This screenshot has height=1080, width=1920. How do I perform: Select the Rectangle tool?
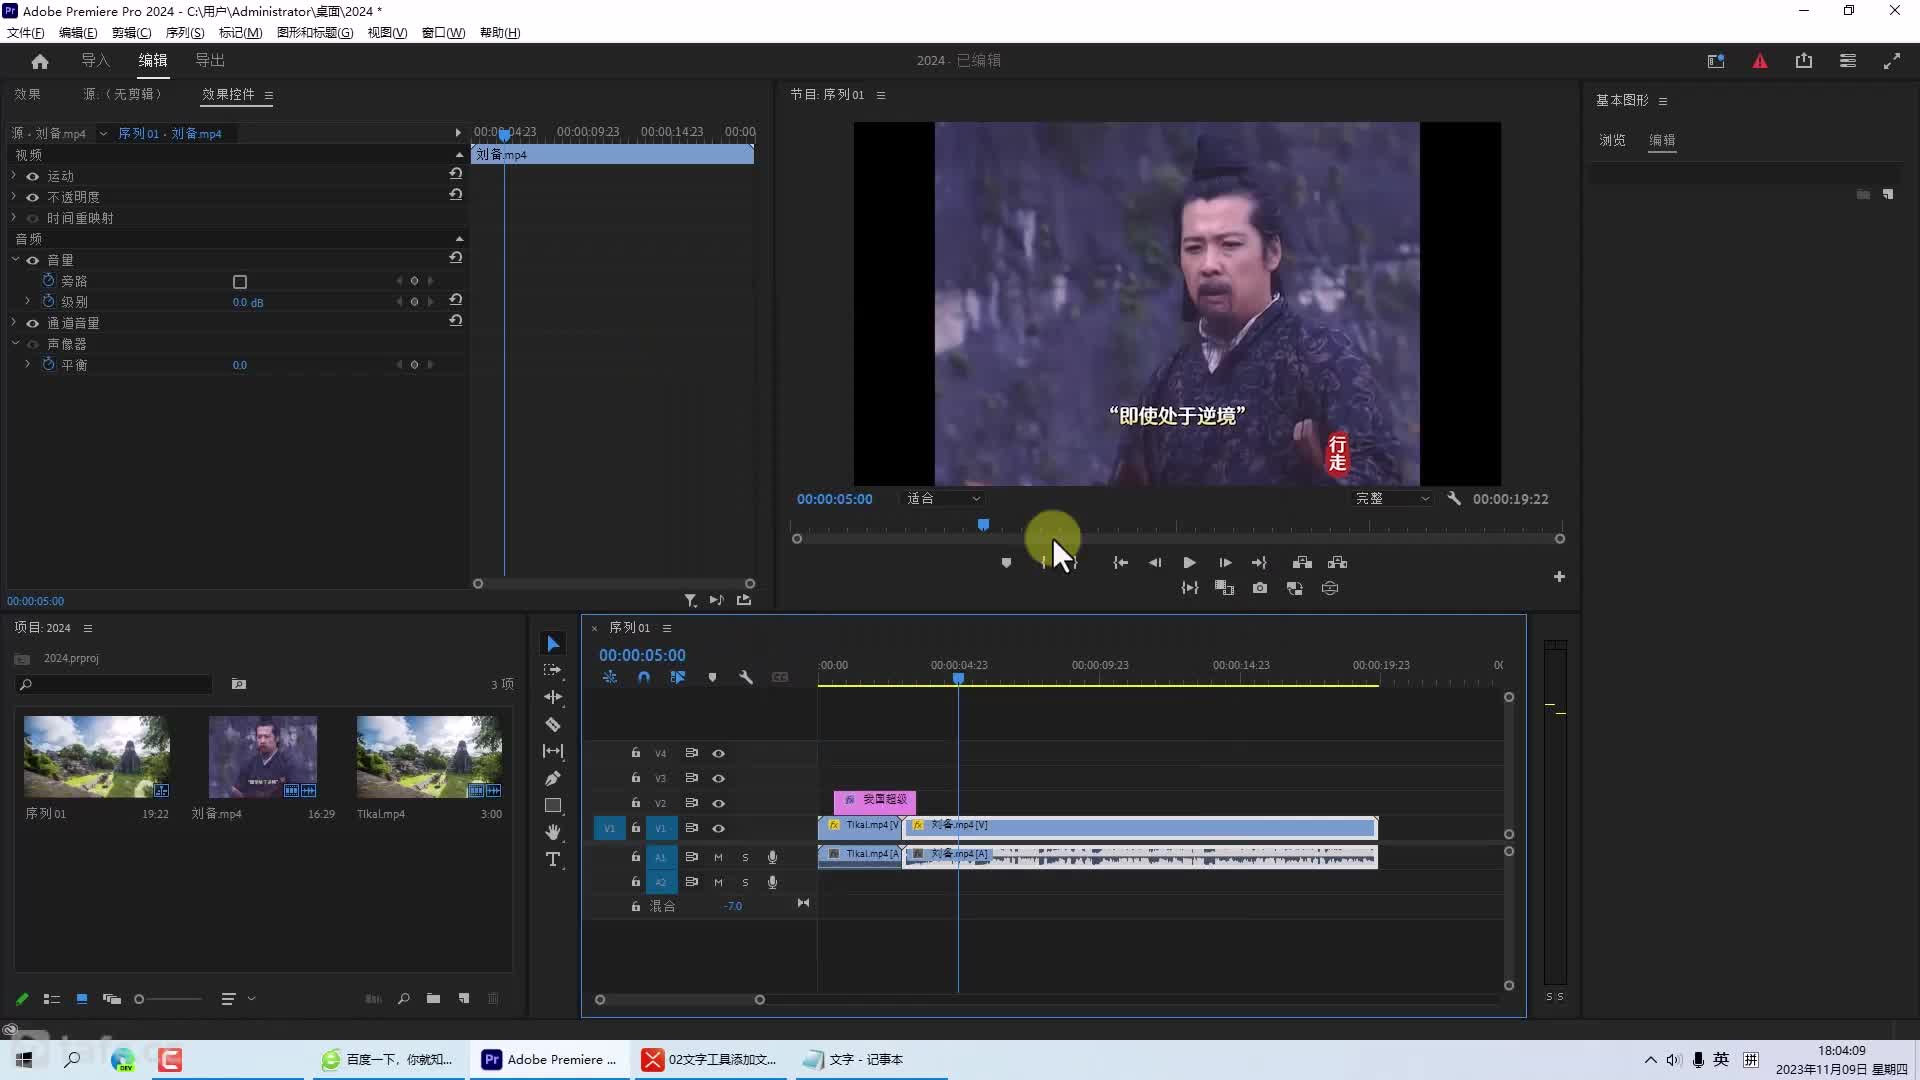pos(553,805)
